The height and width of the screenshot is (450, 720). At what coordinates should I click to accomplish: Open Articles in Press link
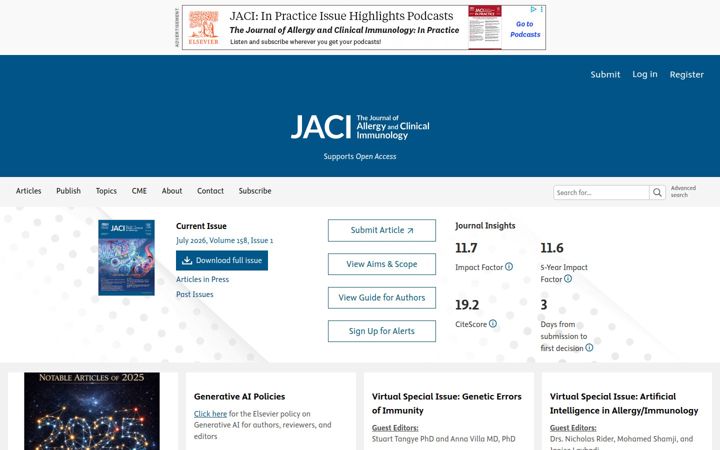202,279
